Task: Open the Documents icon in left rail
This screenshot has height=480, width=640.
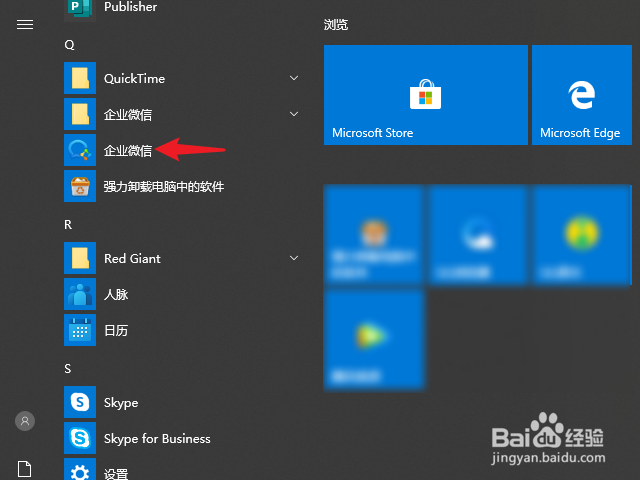Action: [x=24, y=469]
